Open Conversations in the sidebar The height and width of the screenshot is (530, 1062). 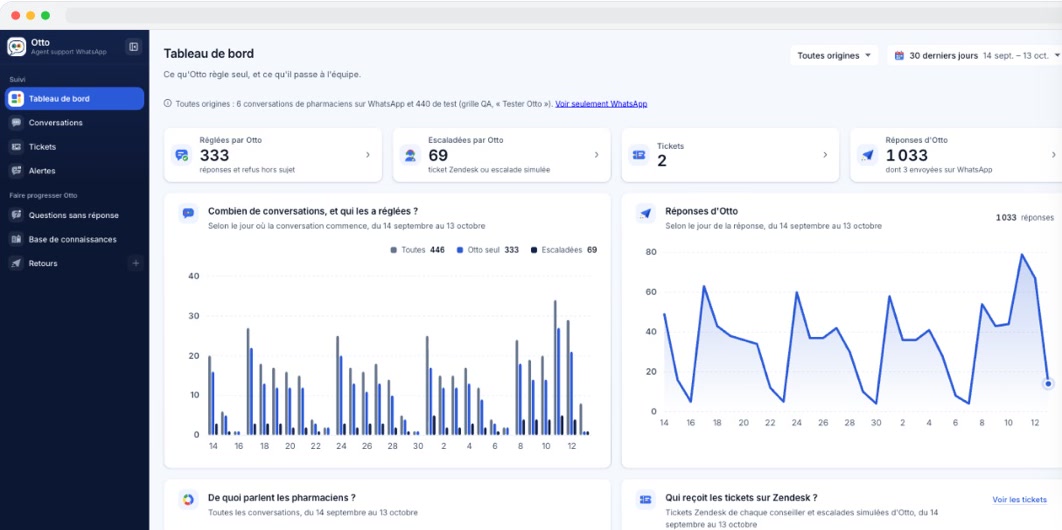point(75,123)
